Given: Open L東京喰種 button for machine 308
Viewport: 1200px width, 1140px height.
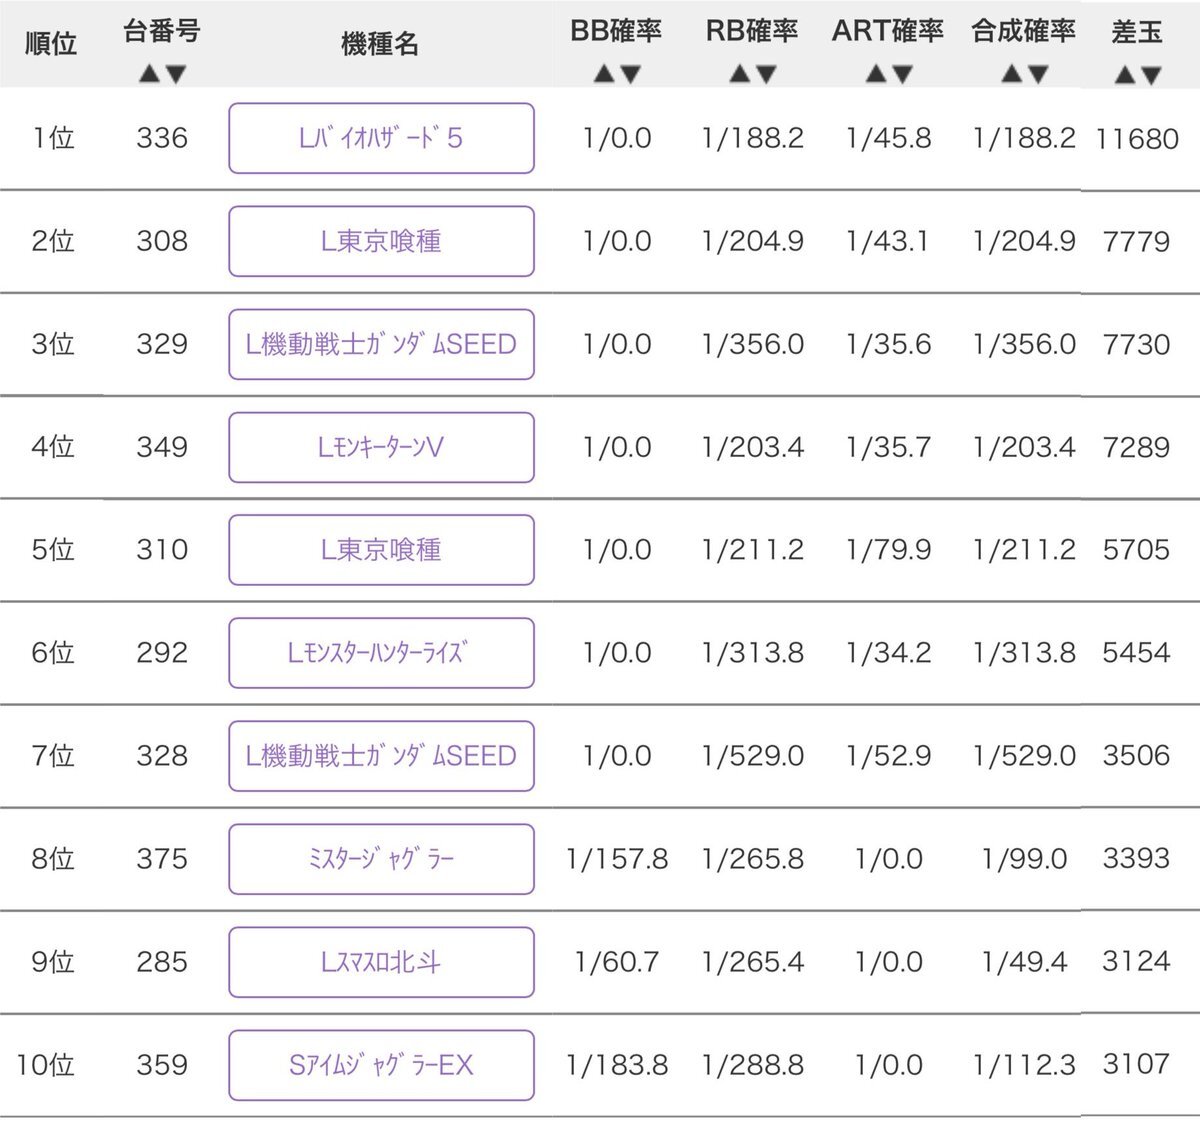Looking at the screenshot, I should [x=381, y=241].
